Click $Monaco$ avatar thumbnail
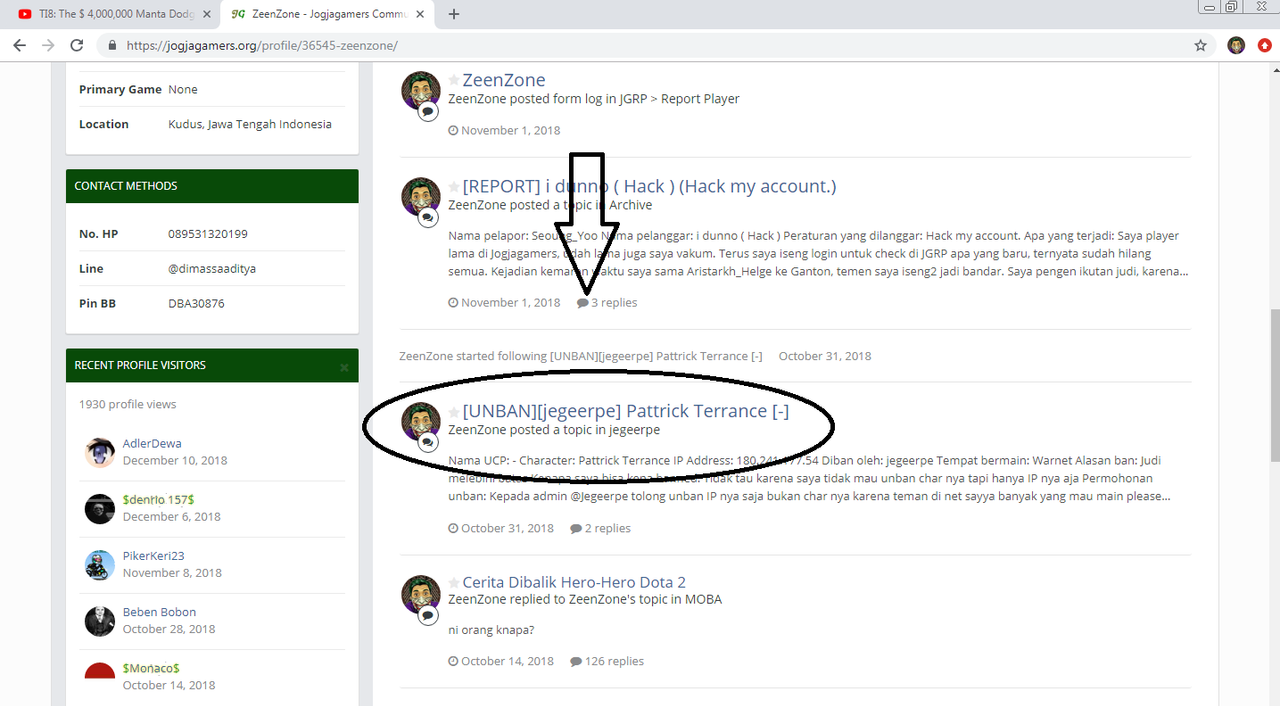The width and height of the screenshot is (1280, 706). coord(100,671)
